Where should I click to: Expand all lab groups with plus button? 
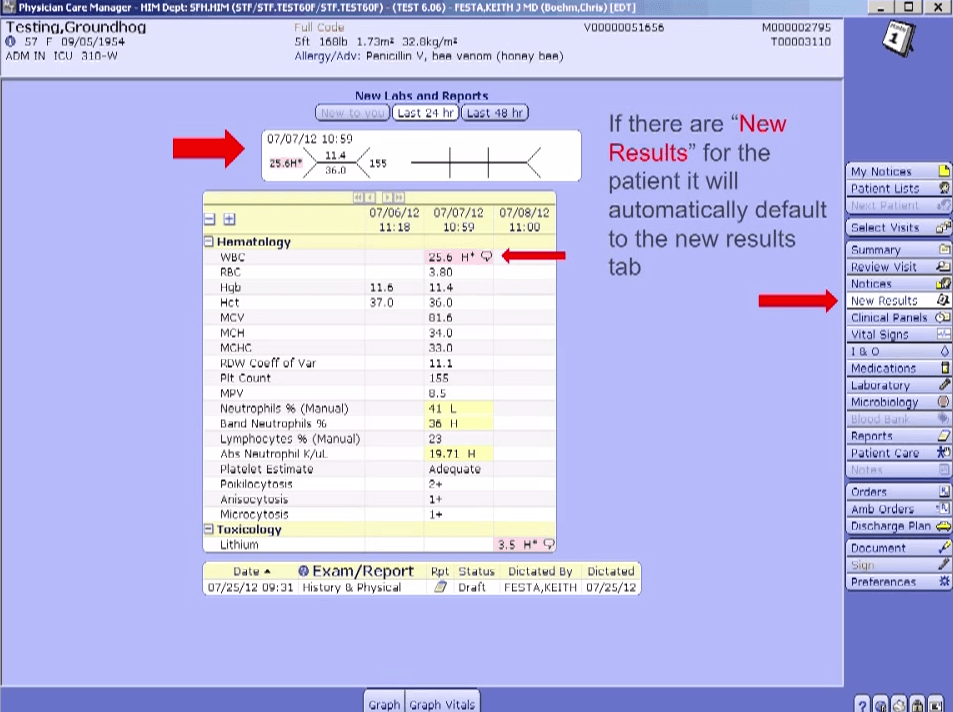coord(229,219)
